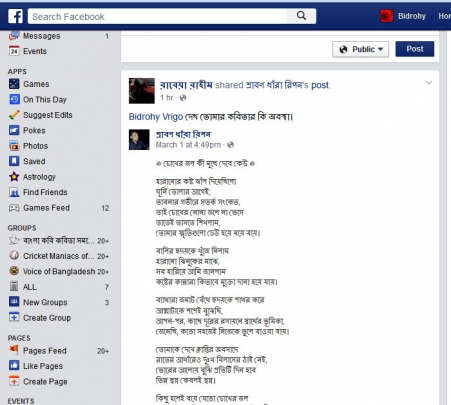Viewport: 451px width, 405px height.
Task: Open Bidrohy profile in top bar
Action: (x=412, y=16)
